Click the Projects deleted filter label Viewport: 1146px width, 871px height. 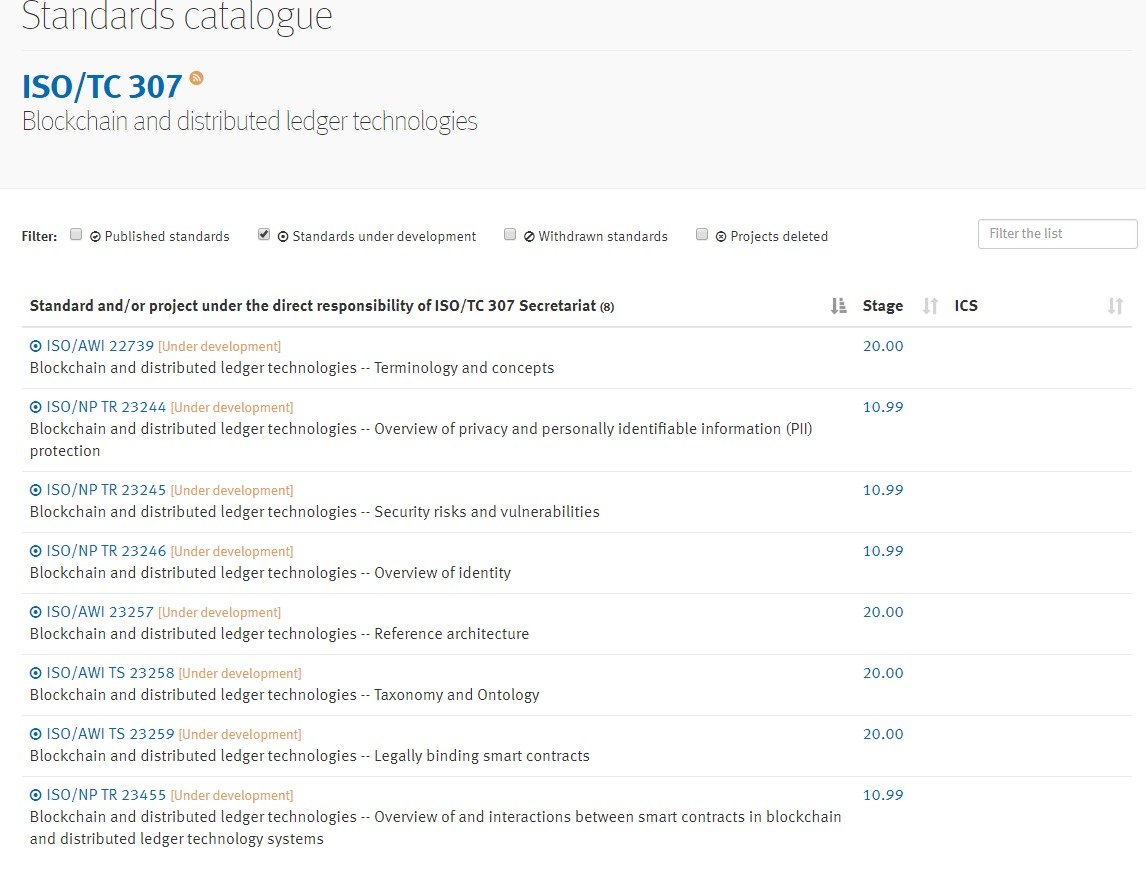coord(779,237)
